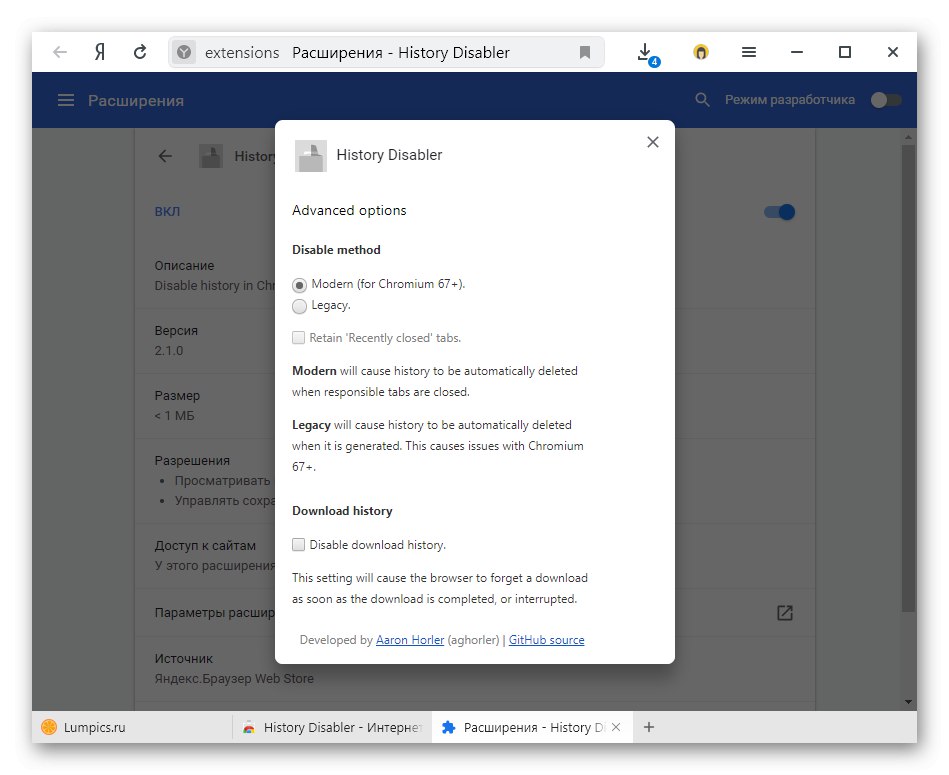The height and width of the screenshot is (775, 949).
Task: Return to the extensions list via the back arrow
Action: tap(165, 156)
